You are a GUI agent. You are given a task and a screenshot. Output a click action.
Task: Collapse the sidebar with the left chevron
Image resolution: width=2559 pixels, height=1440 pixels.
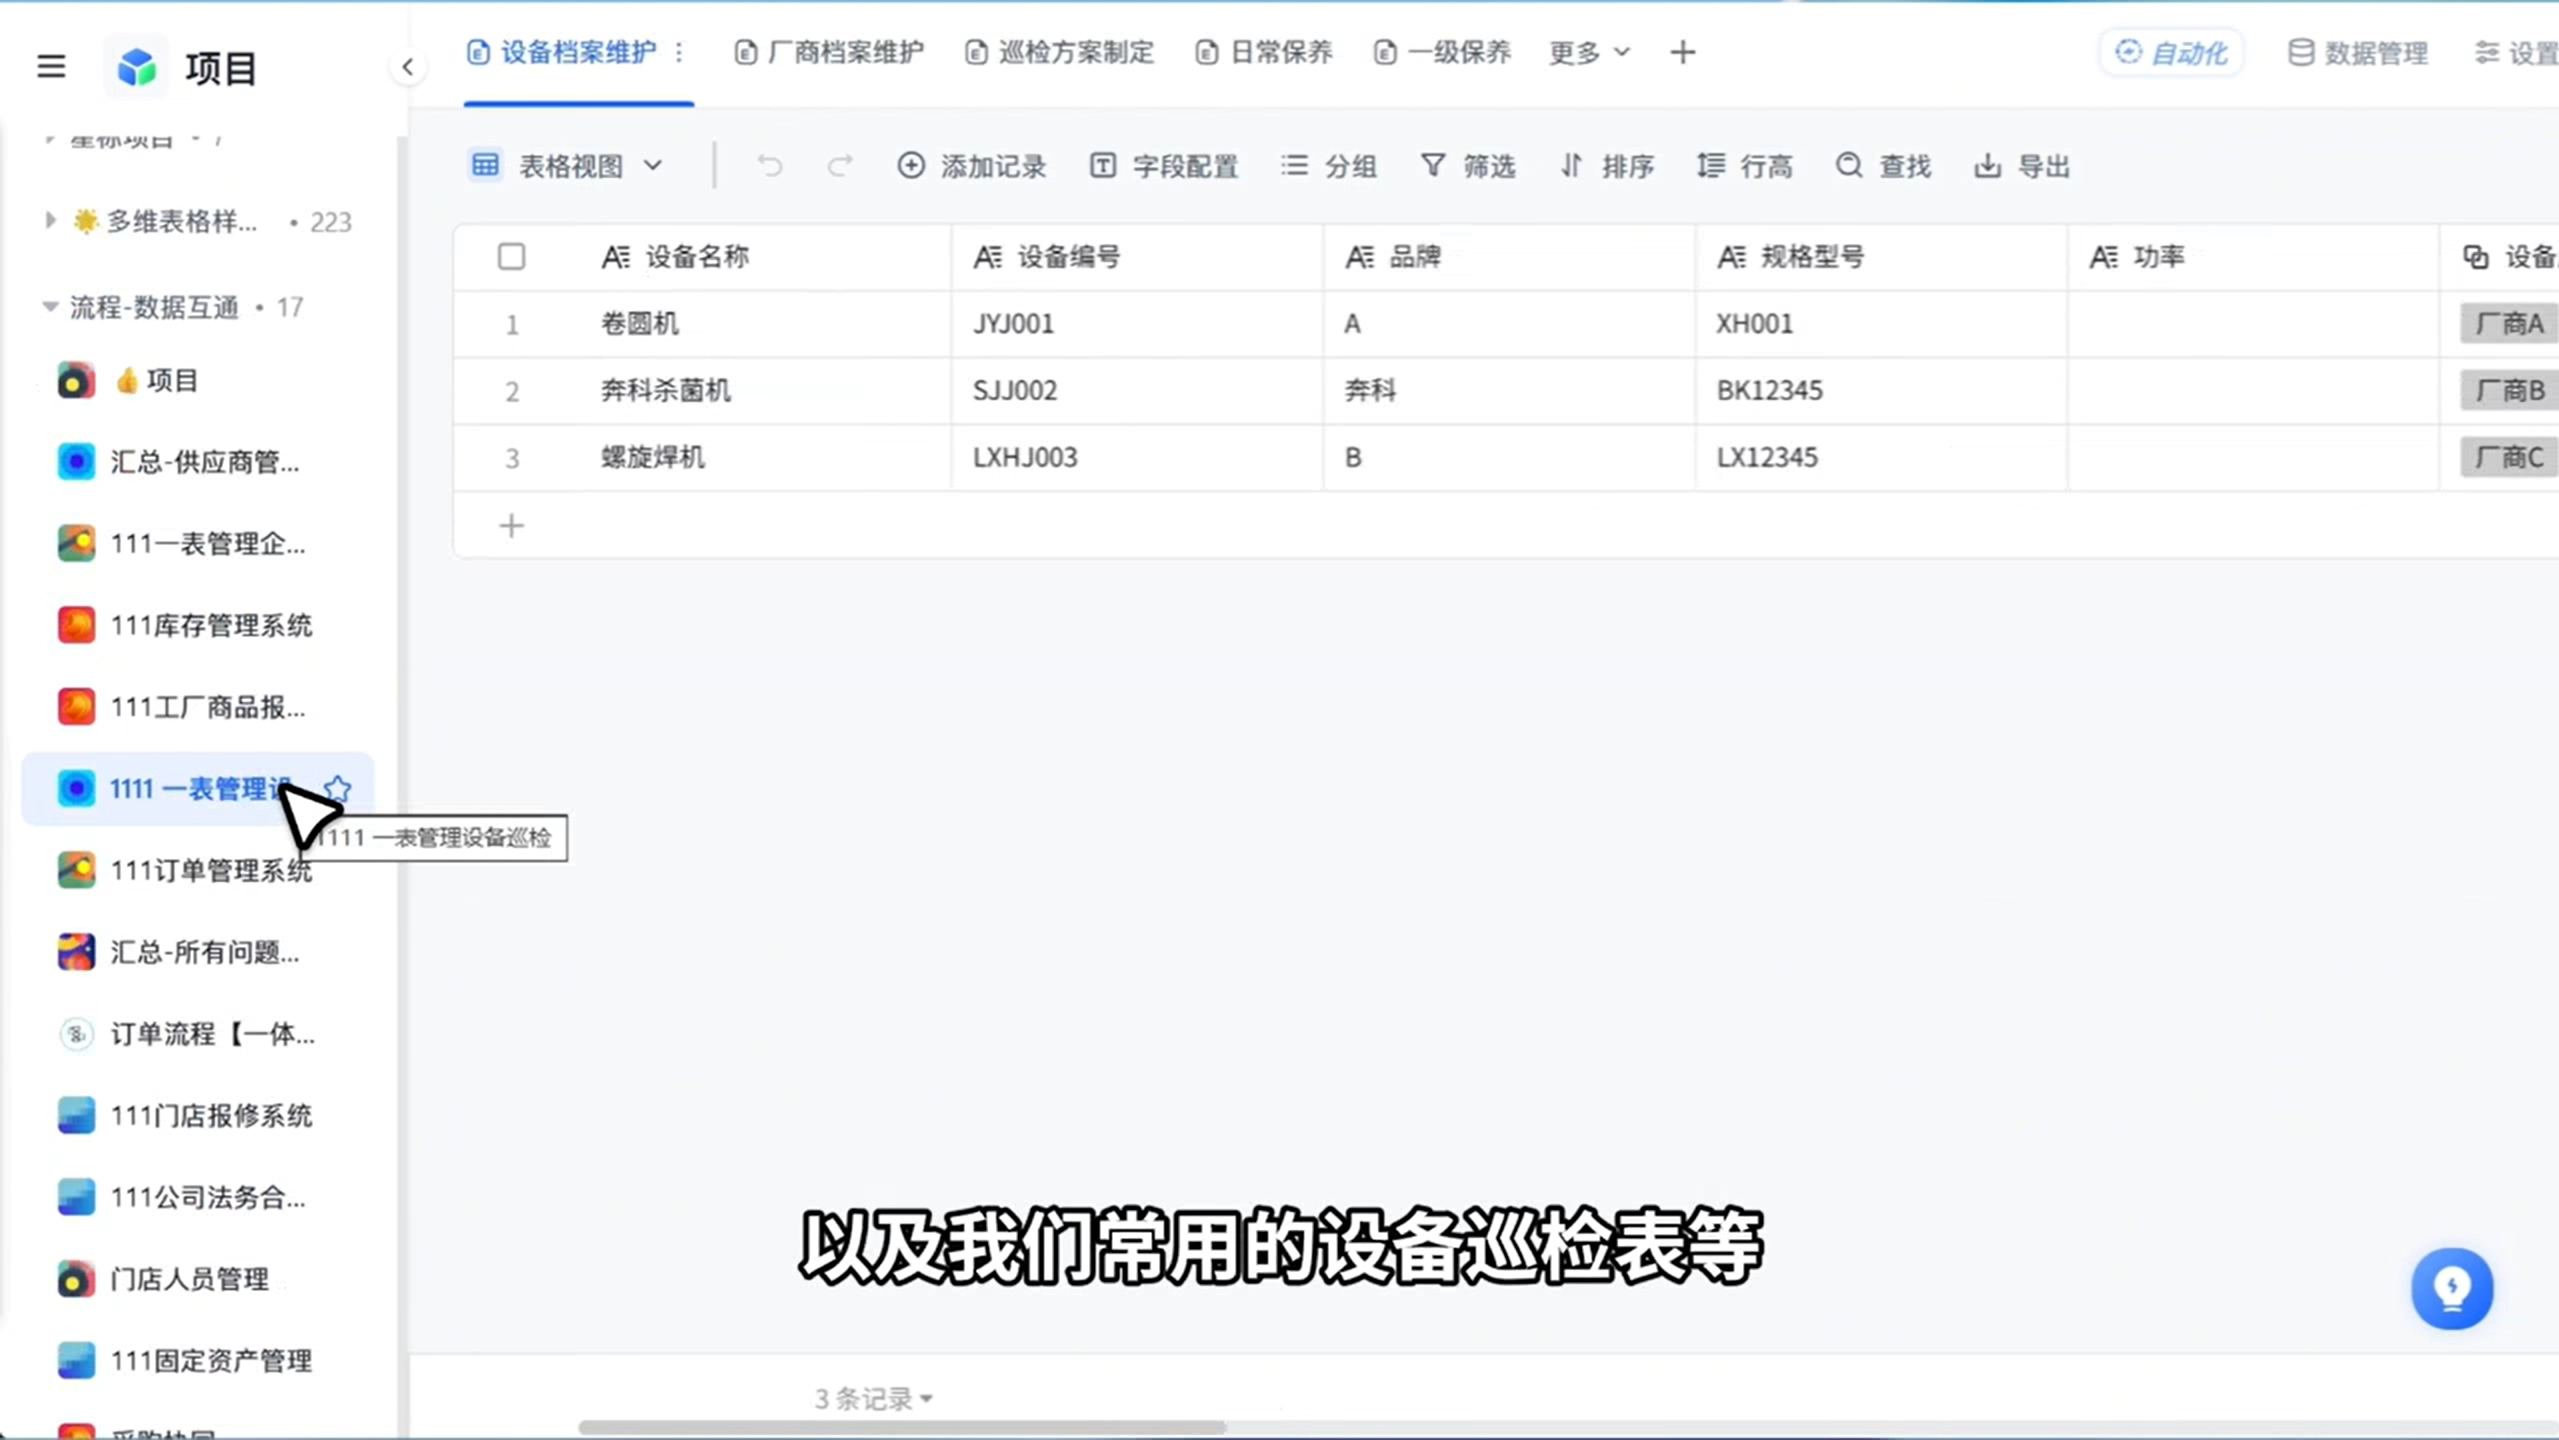[x=407, y=67]
